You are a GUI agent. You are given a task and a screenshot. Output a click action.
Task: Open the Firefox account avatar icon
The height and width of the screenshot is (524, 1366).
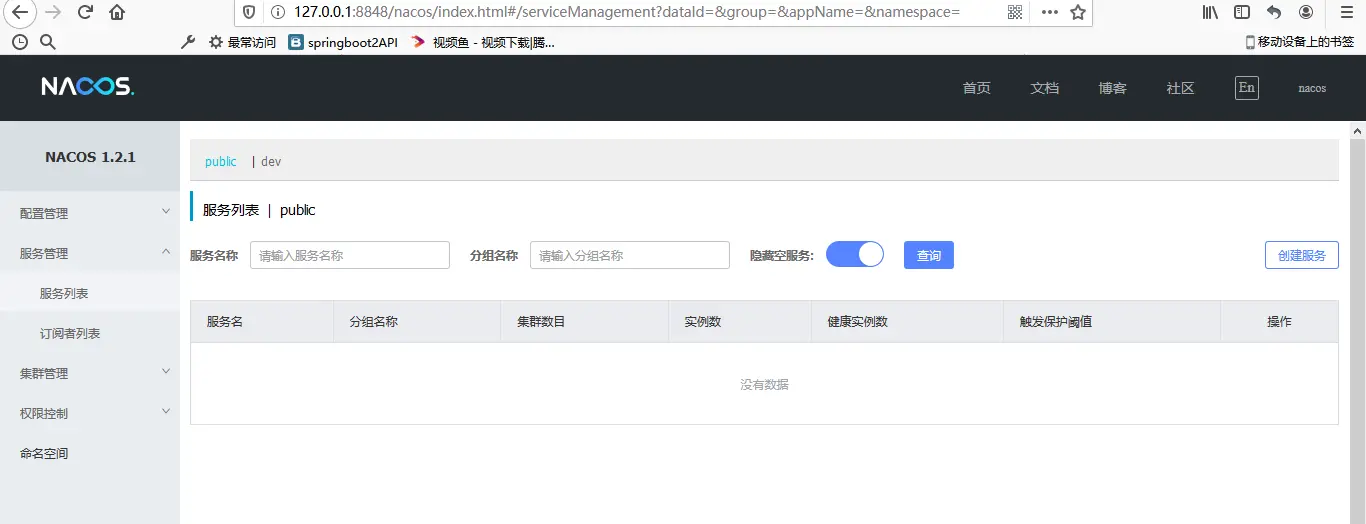1306,12
